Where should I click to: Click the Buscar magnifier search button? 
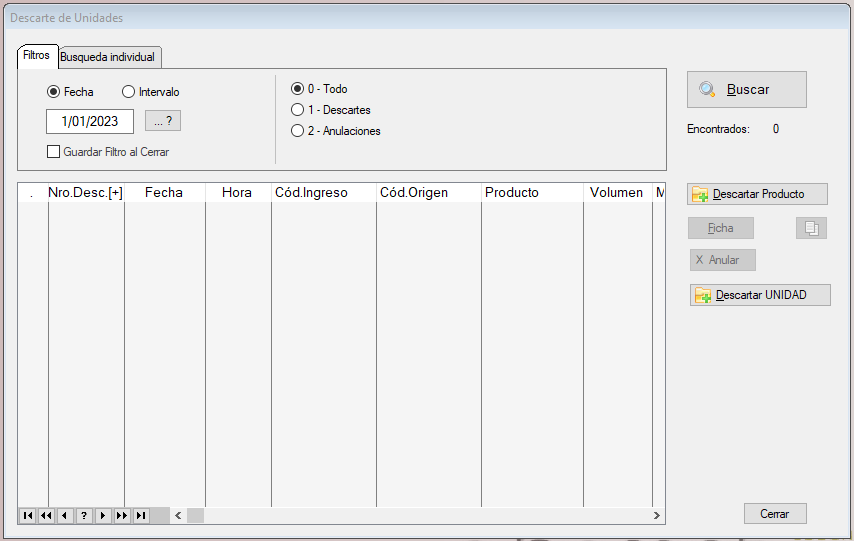pos(746,89)
